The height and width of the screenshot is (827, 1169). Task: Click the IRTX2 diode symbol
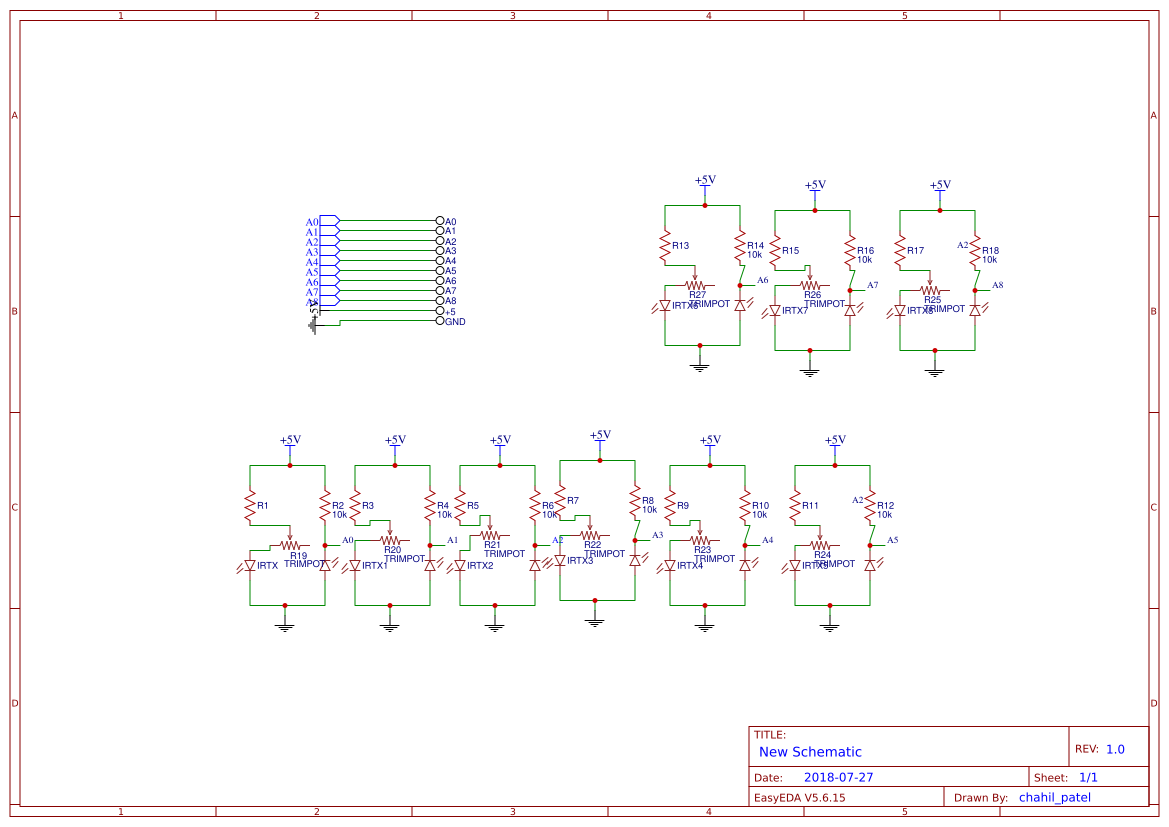[x=460, y=567]
